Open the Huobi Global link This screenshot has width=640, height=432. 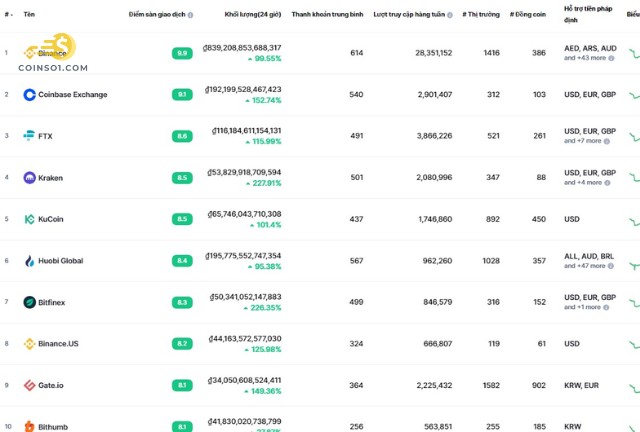[x=61, y=261]
